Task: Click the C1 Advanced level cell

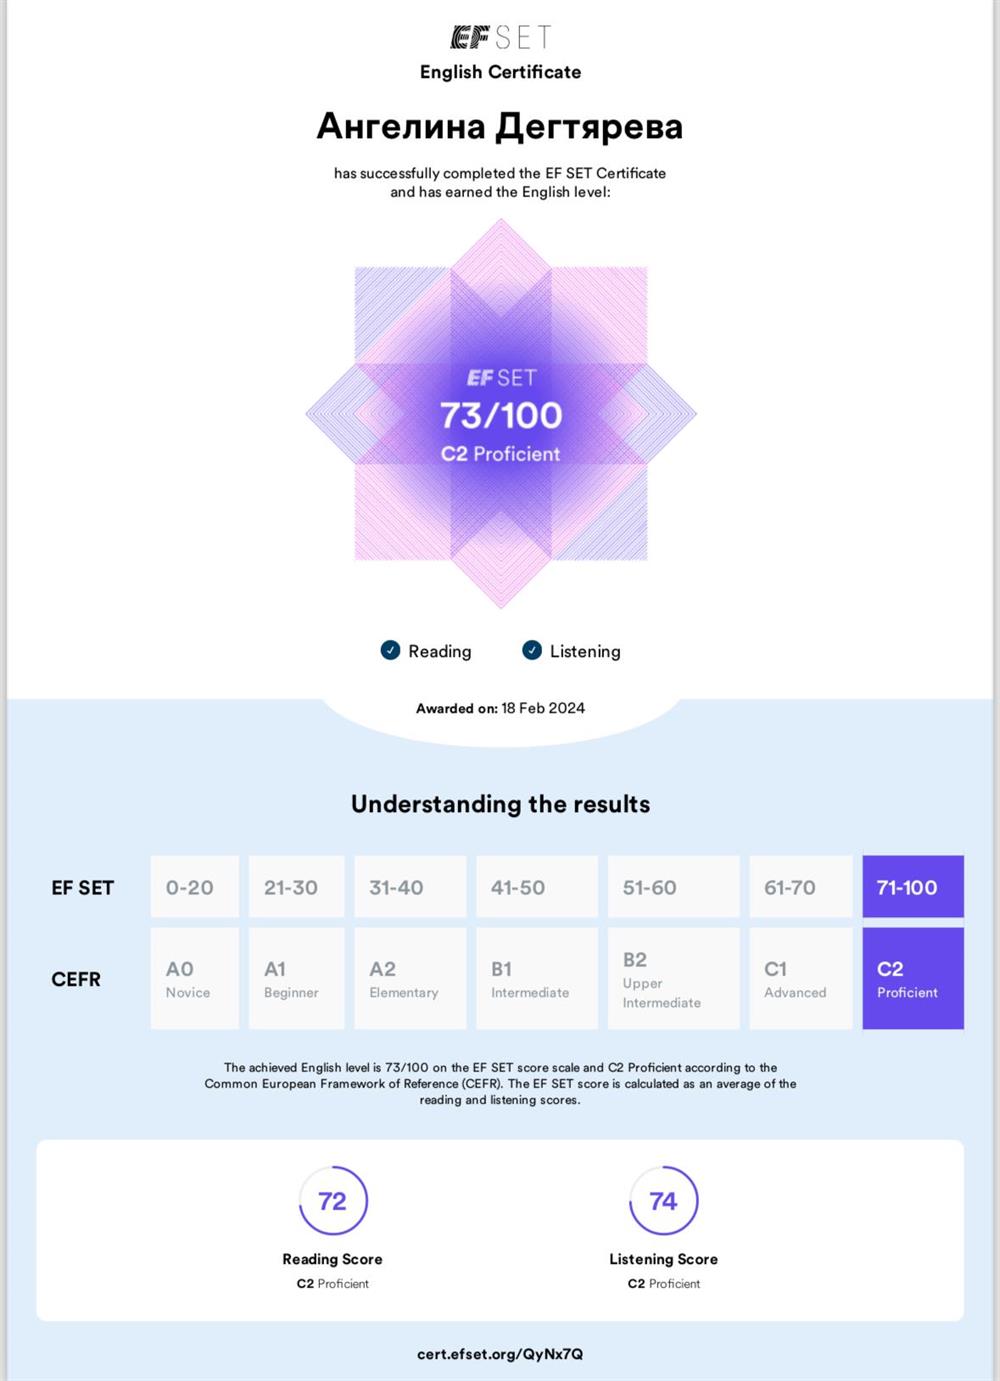Action: point(801,978)
